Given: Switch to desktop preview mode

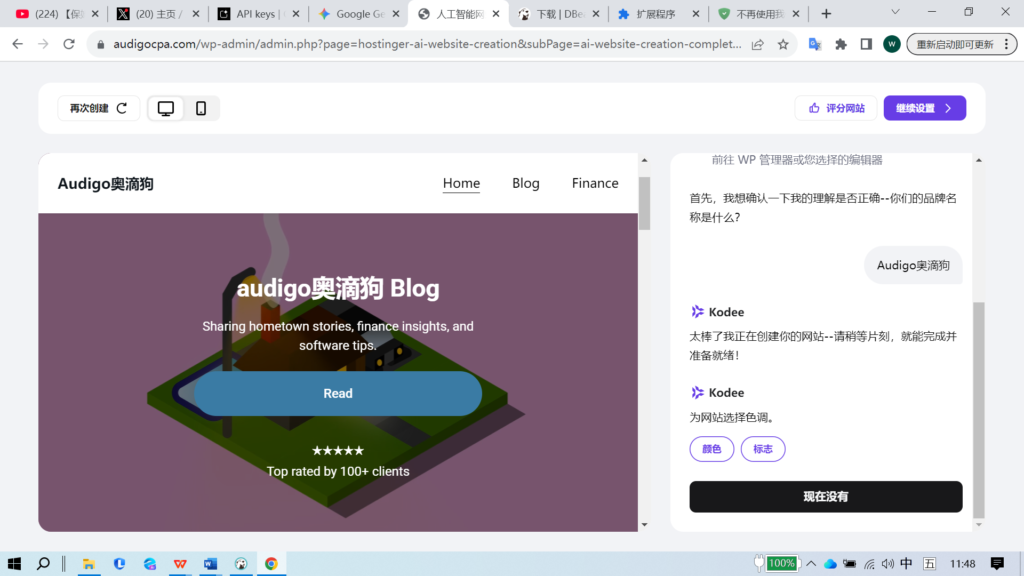Looking at the screenshot, I should click(x=166, y=108).
